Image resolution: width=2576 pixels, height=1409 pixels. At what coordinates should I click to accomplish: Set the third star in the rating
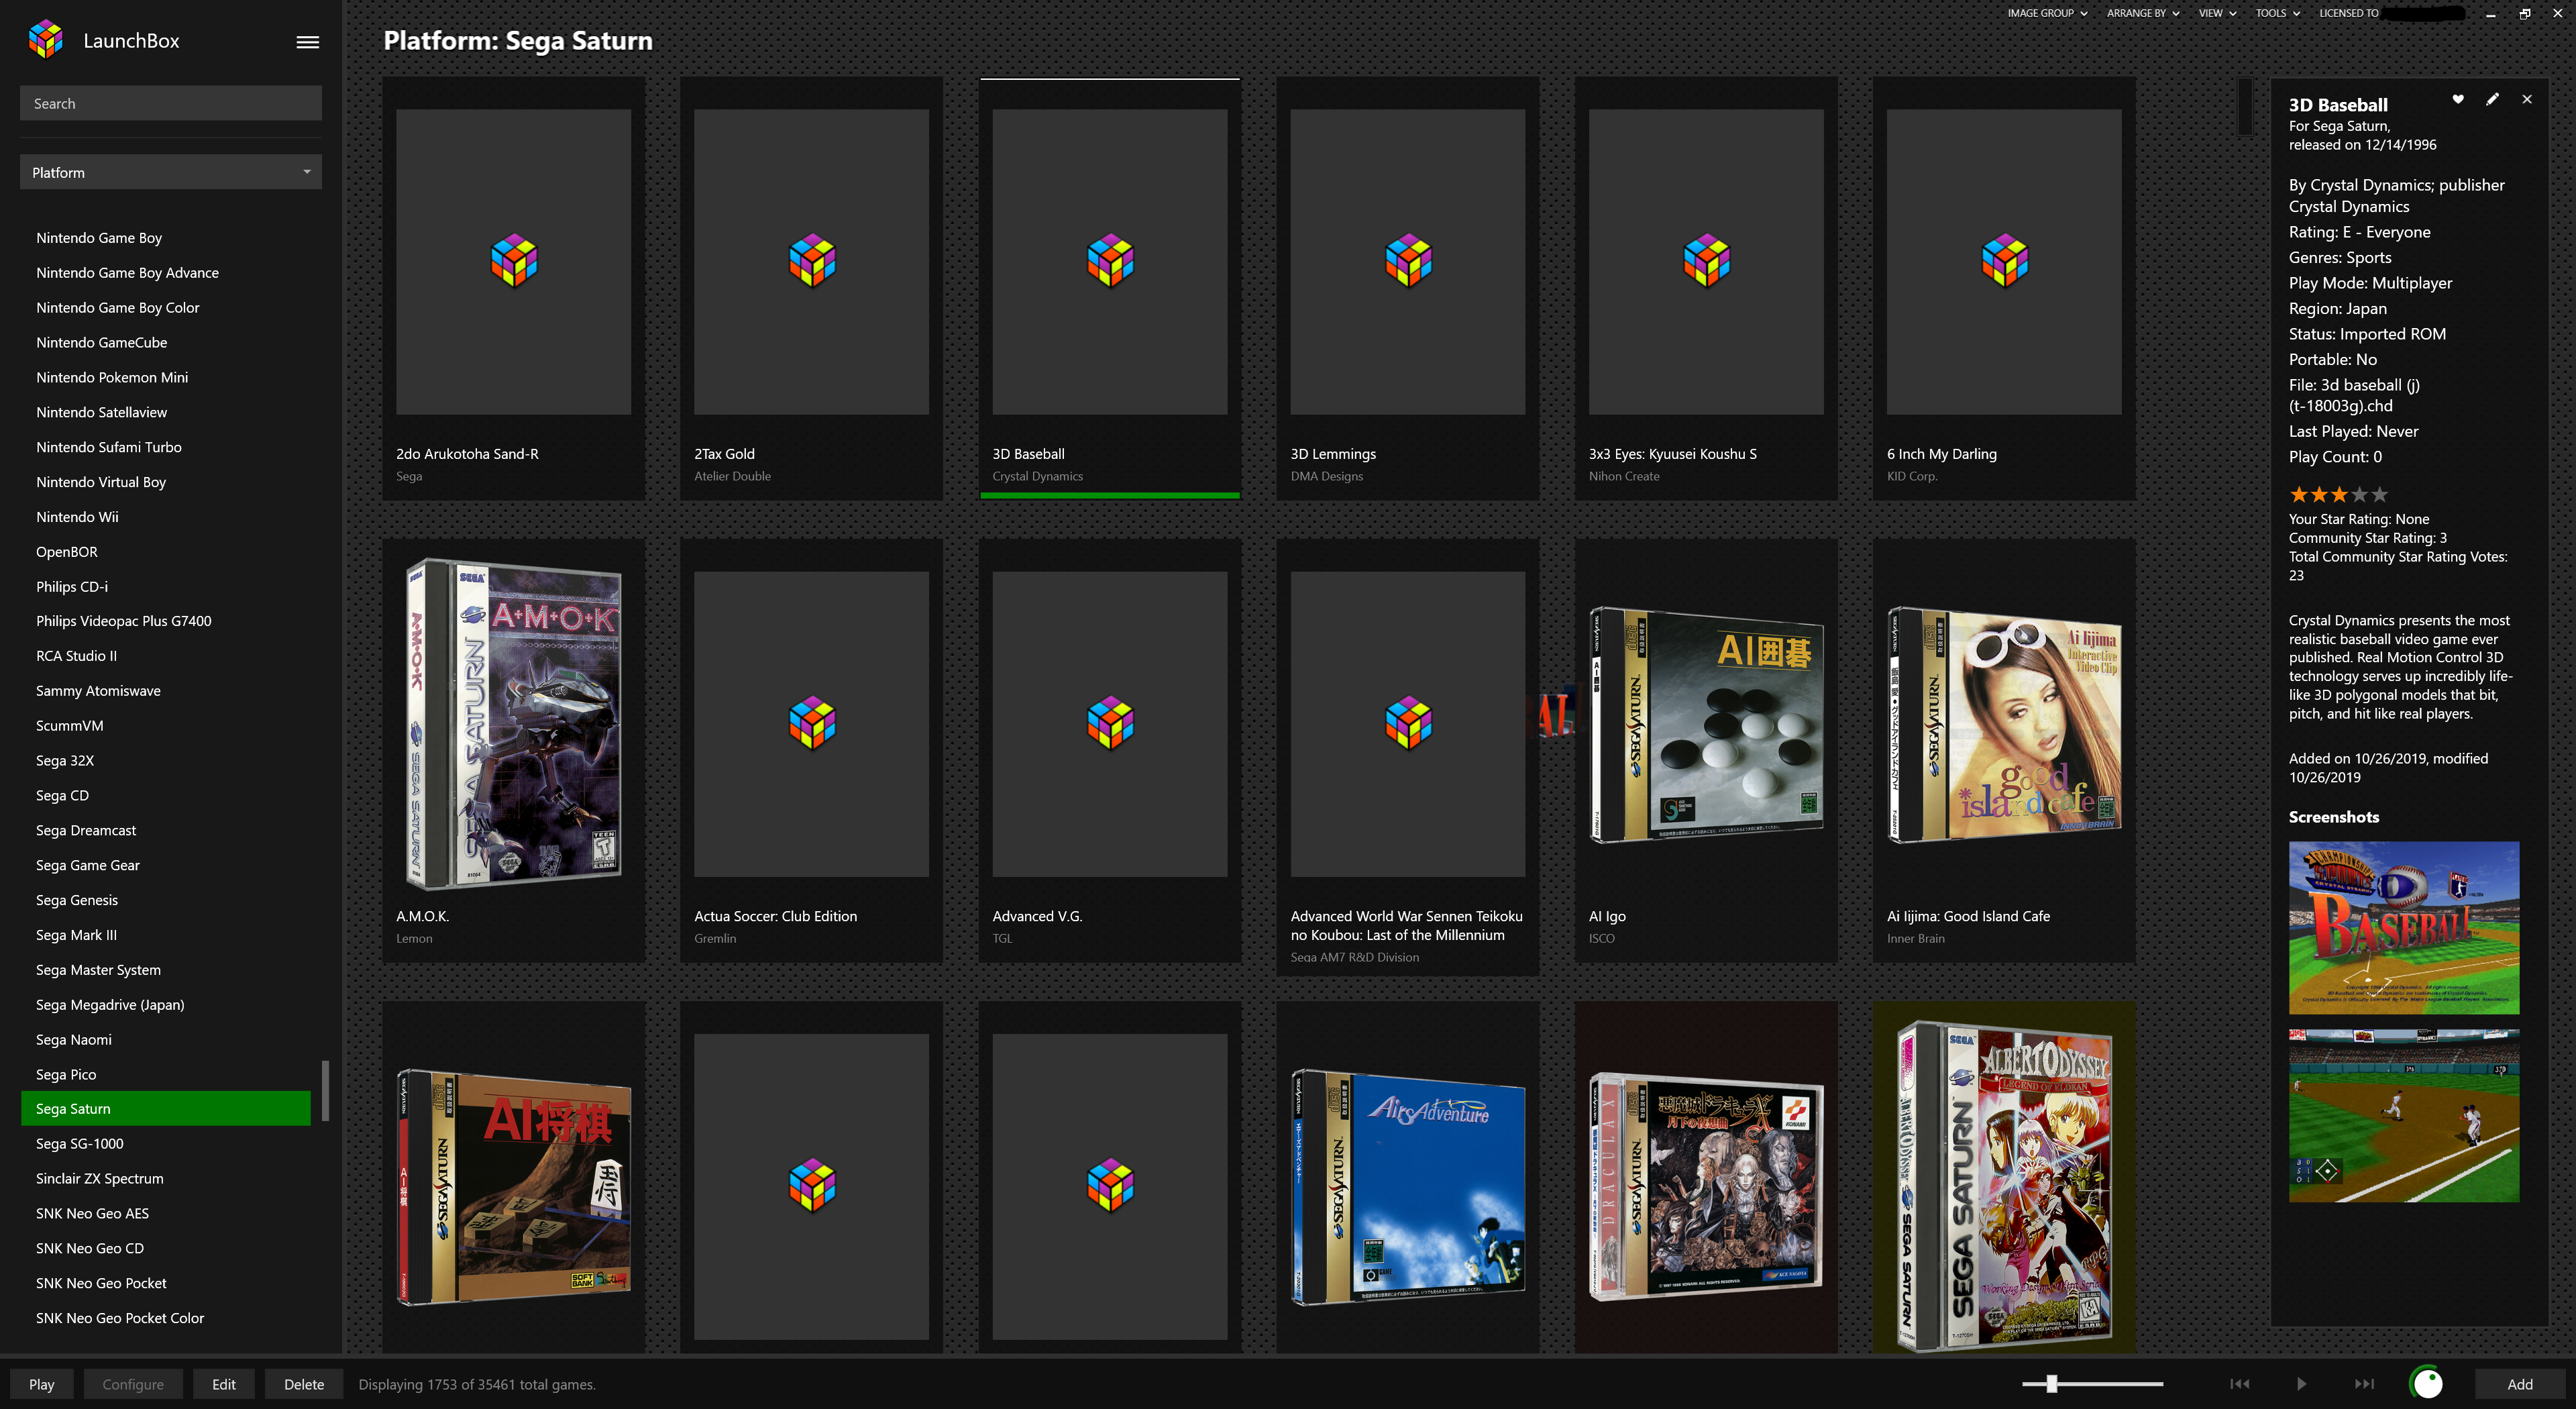point(2339,494)
